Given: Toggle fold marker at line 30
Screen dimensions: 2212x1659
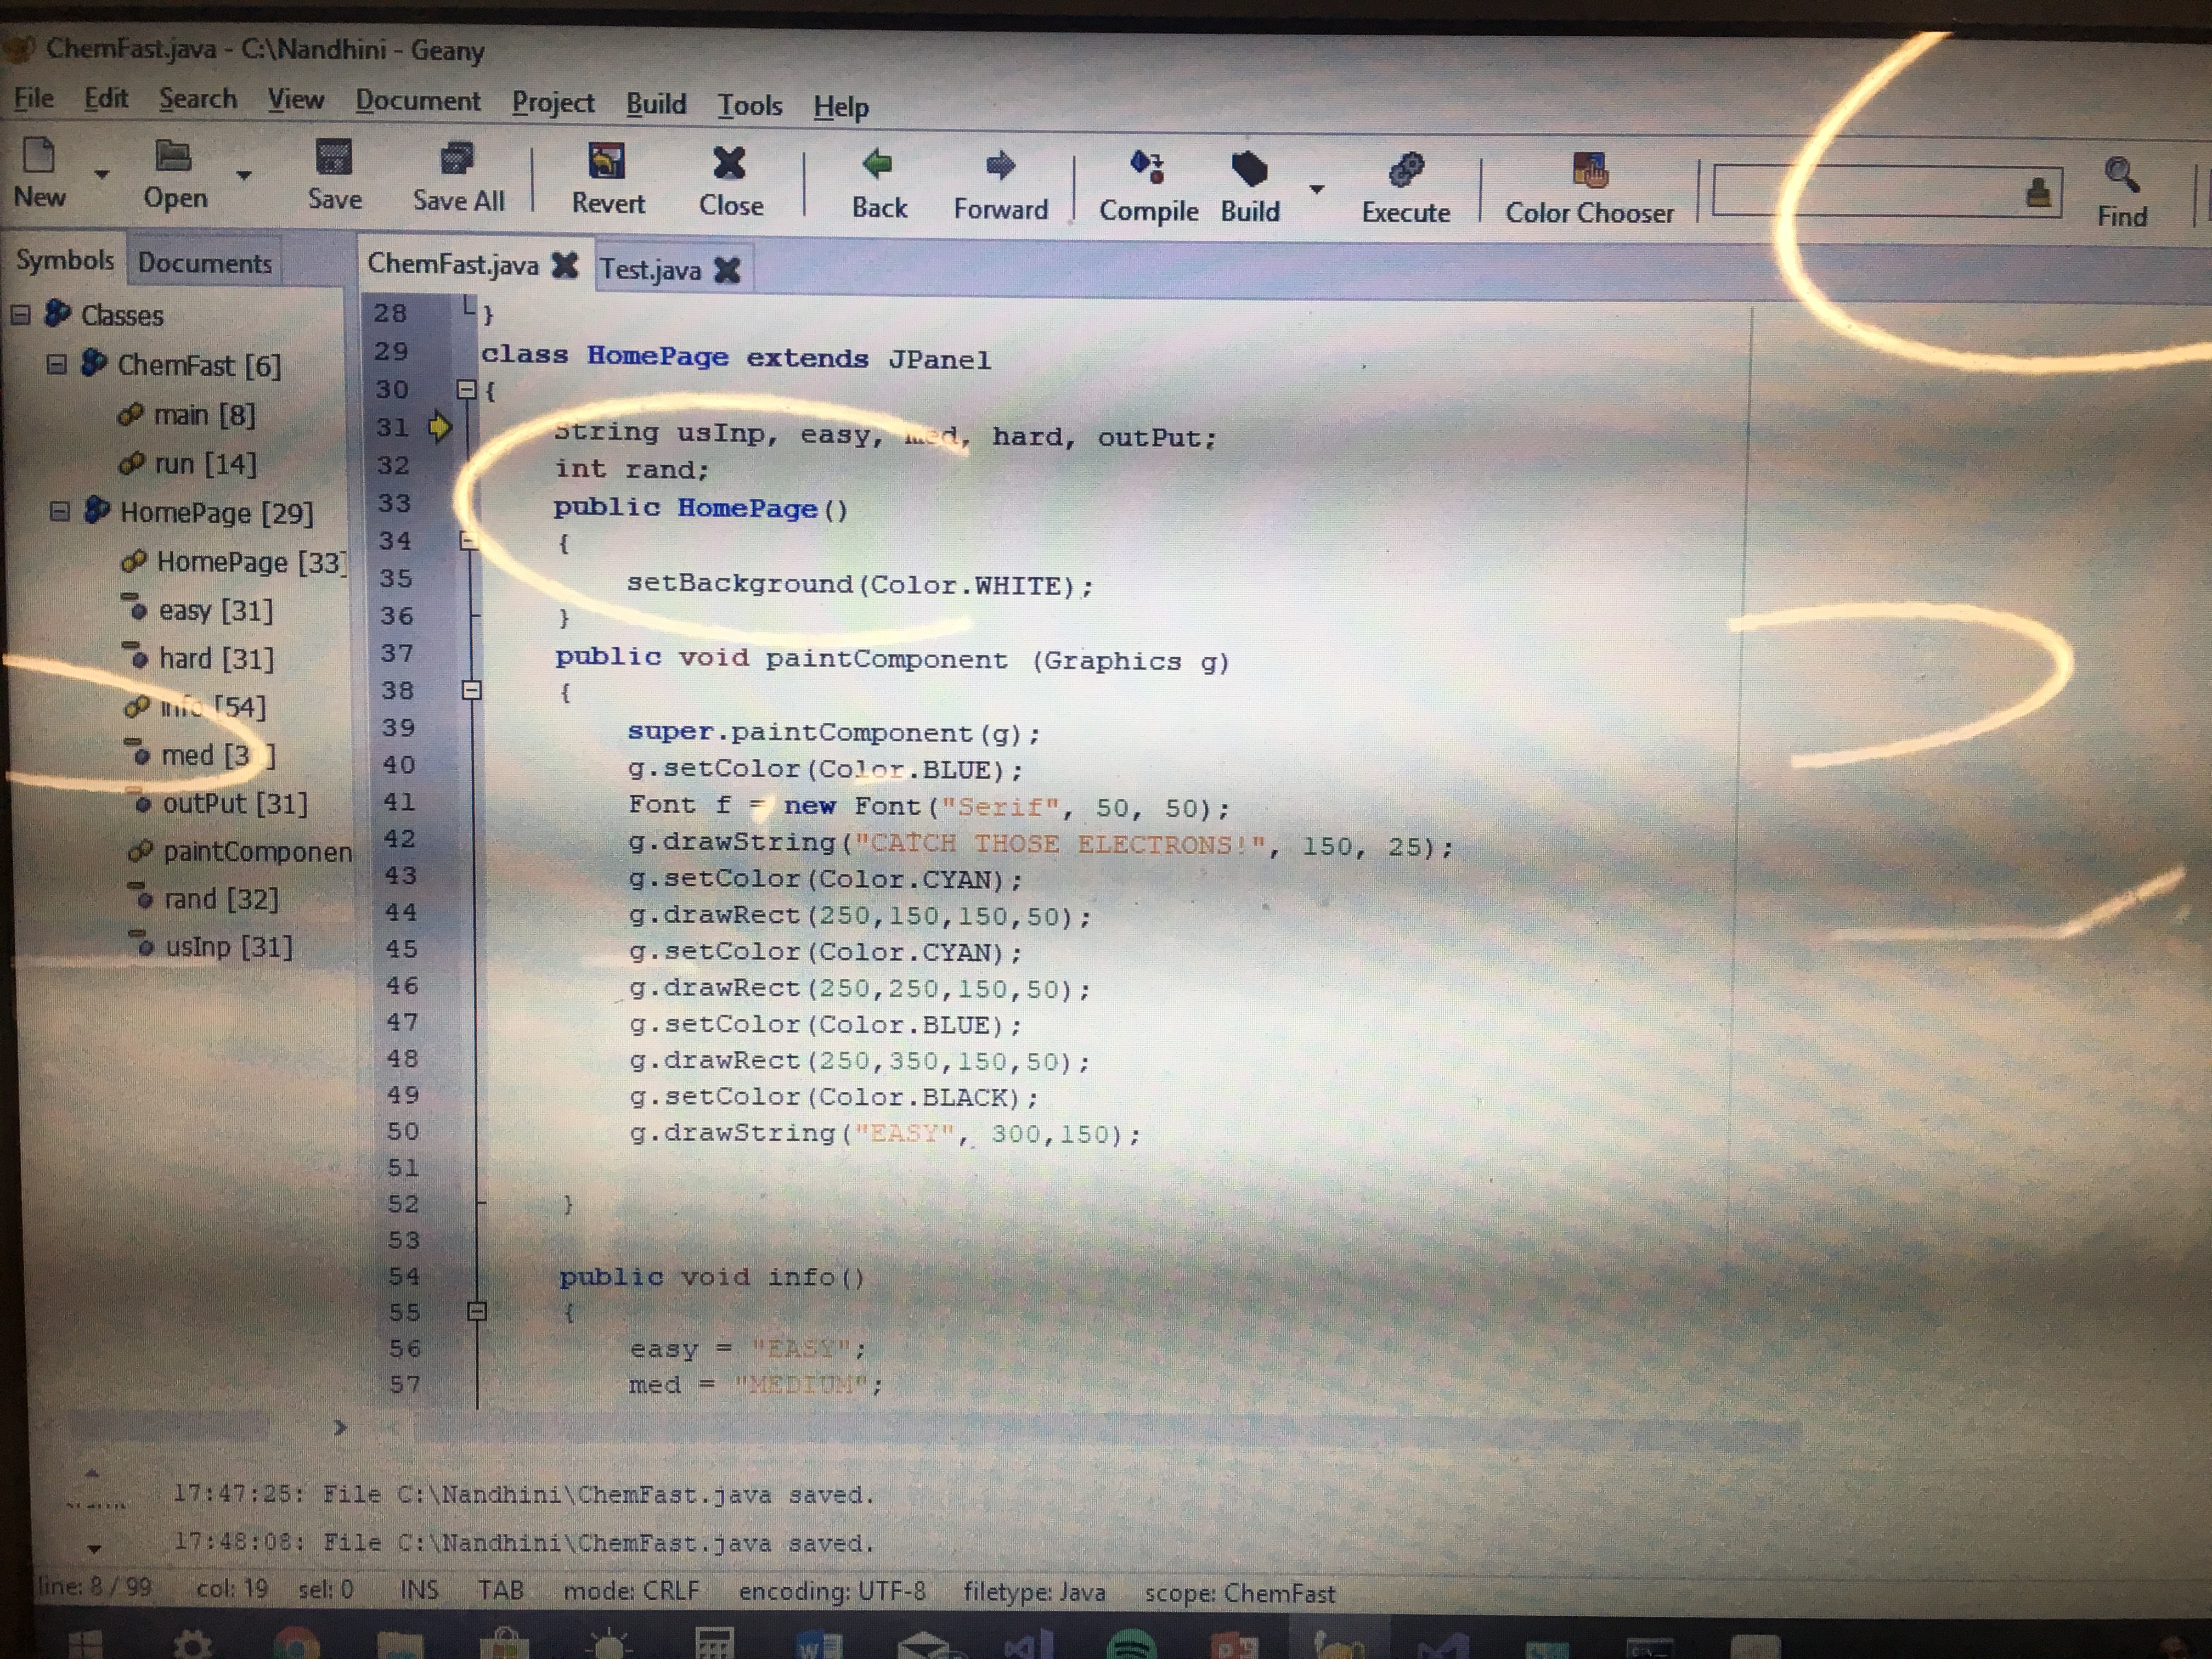Looking at the screenshot, I should click(466, 390).
